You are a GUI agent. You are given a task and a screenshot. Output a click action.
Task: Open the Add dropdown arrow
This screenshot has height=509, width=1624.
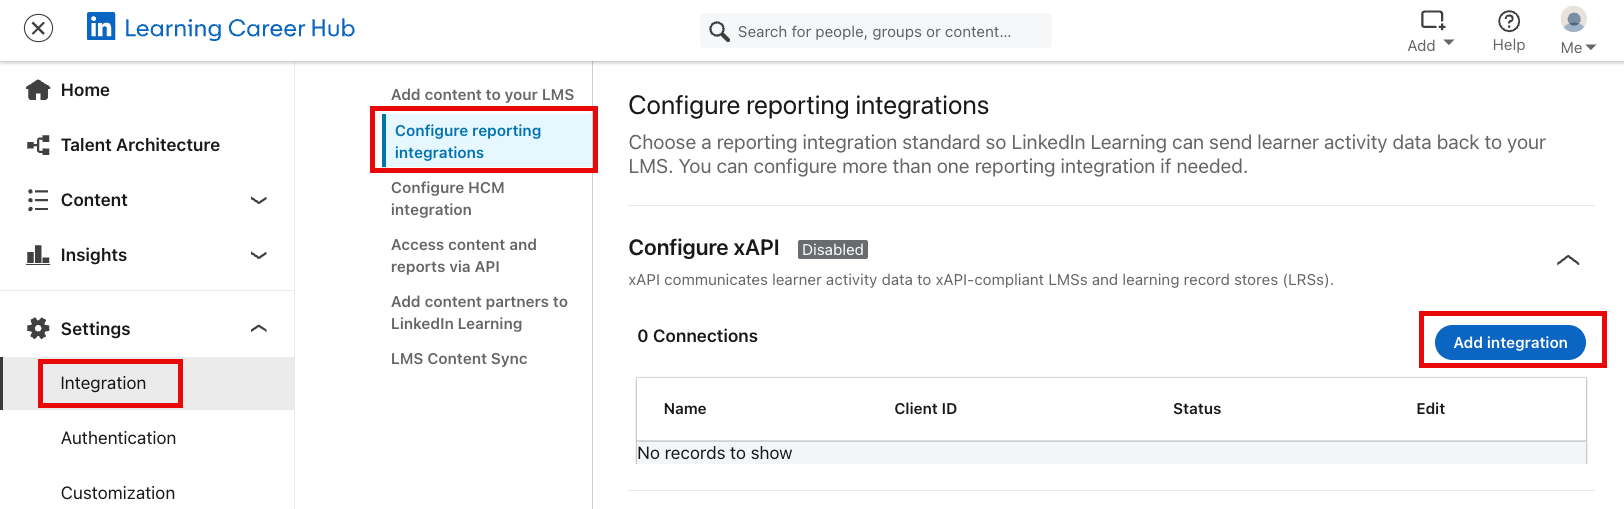click(1449, 43)
